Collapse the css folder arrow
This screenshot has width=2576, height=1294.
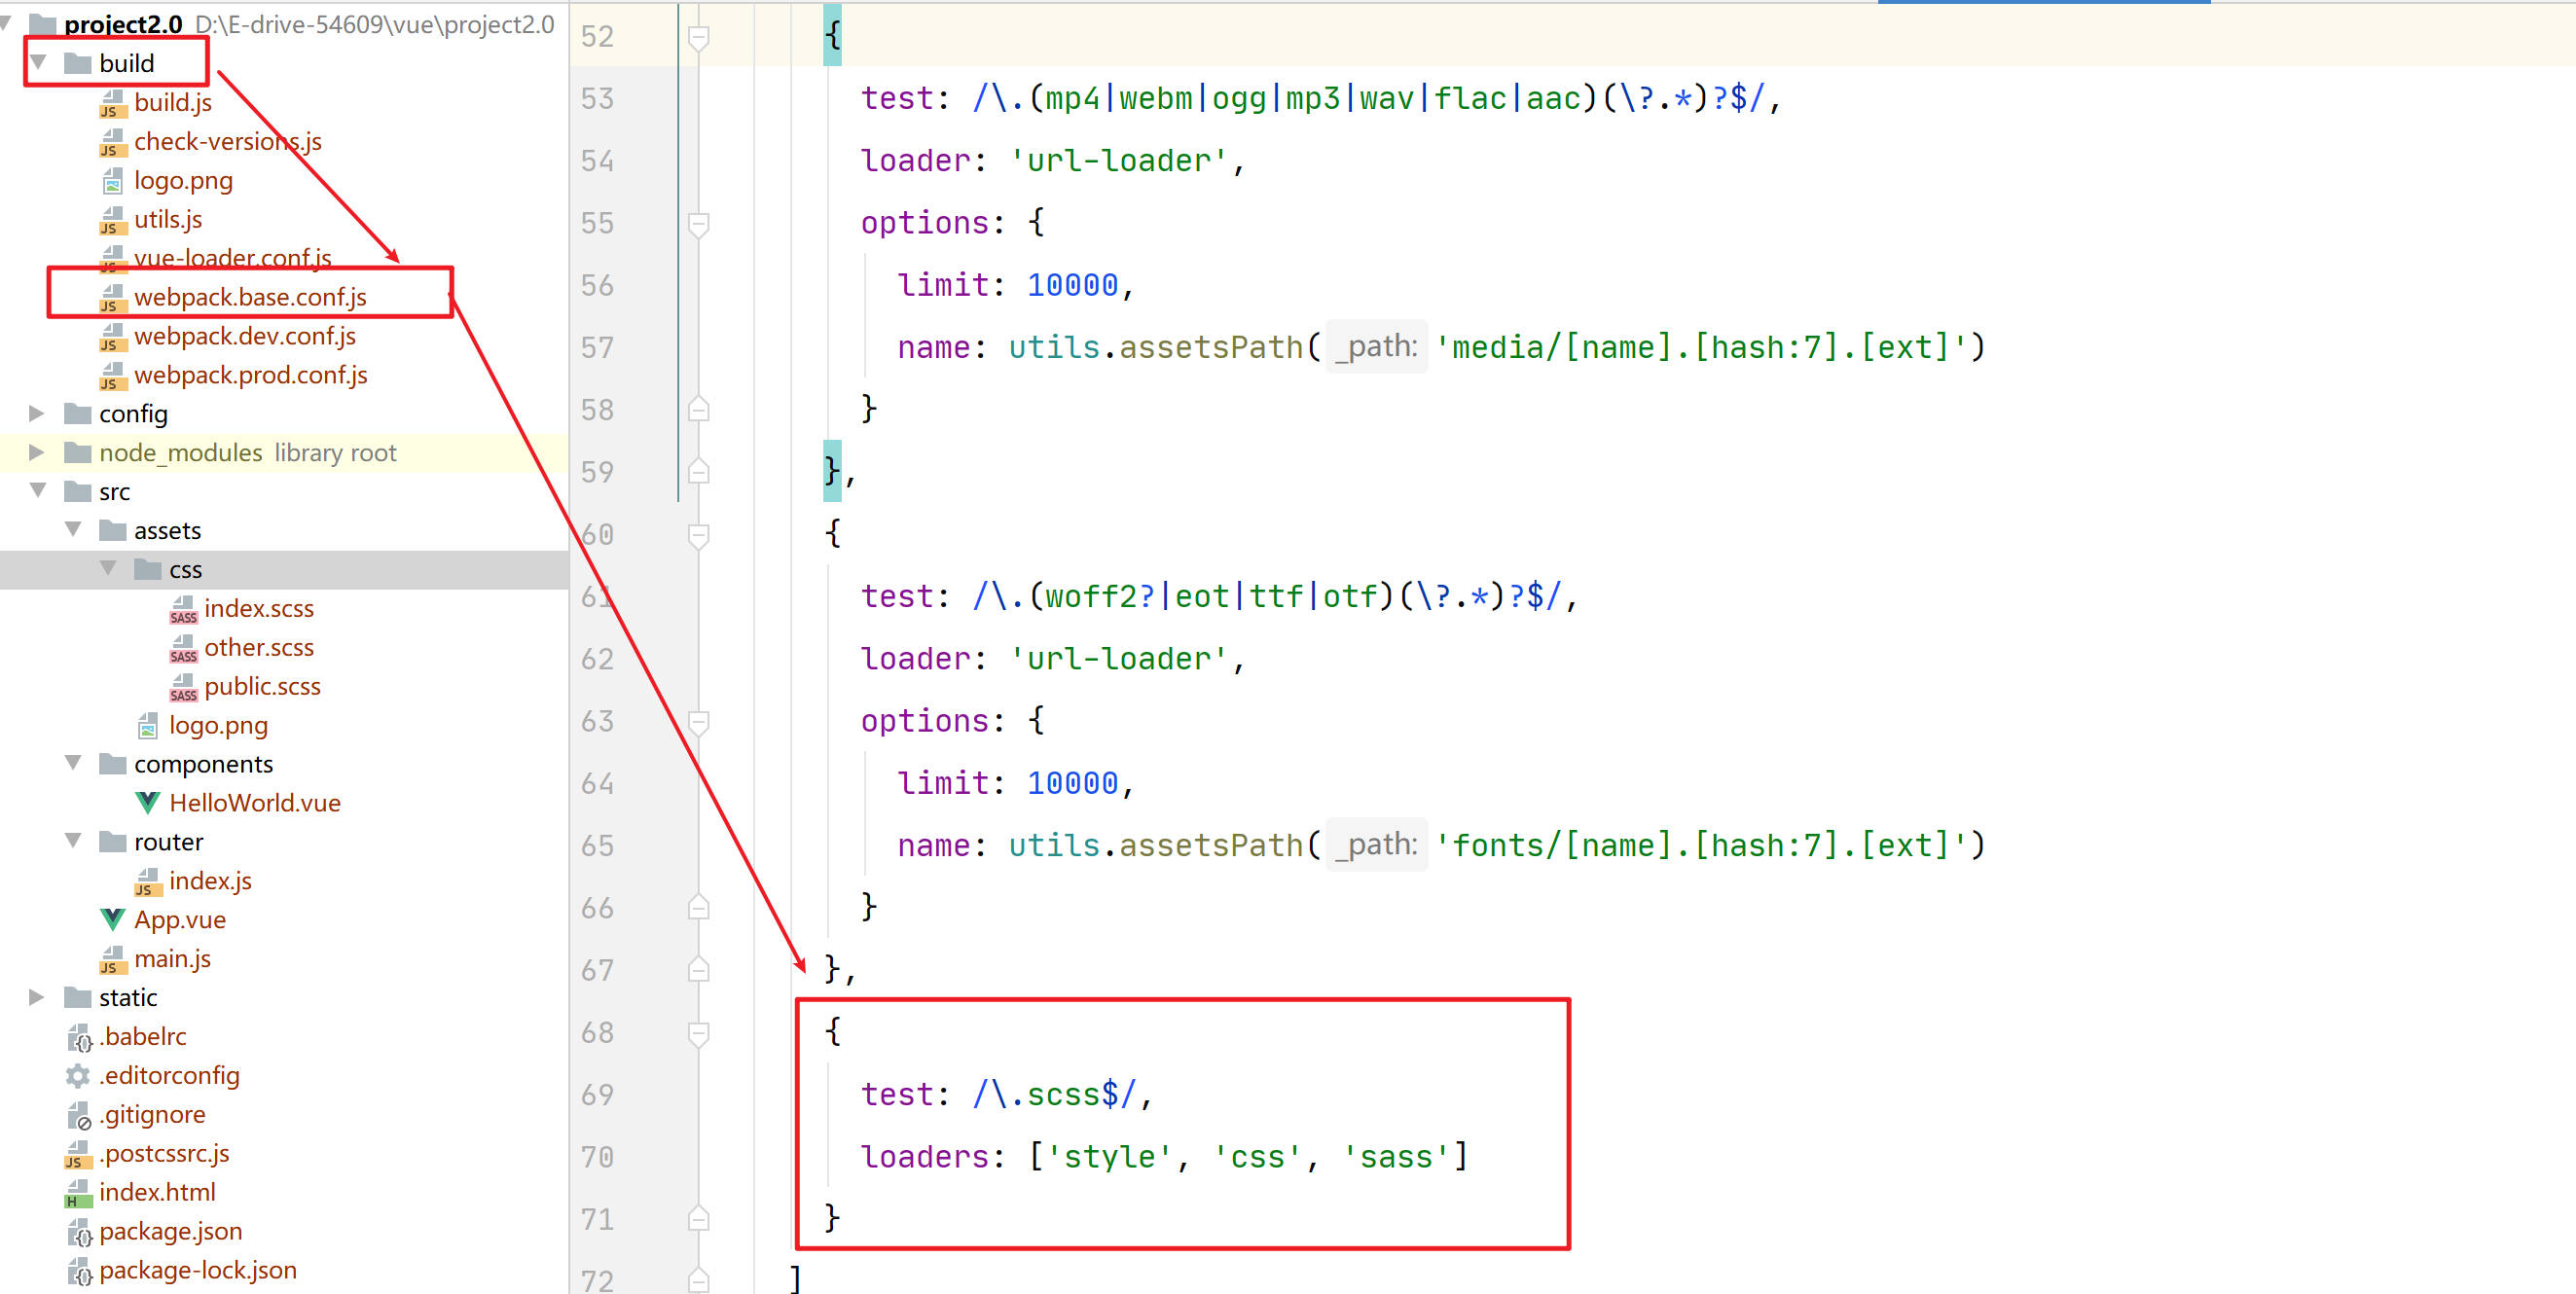(109, 569)
